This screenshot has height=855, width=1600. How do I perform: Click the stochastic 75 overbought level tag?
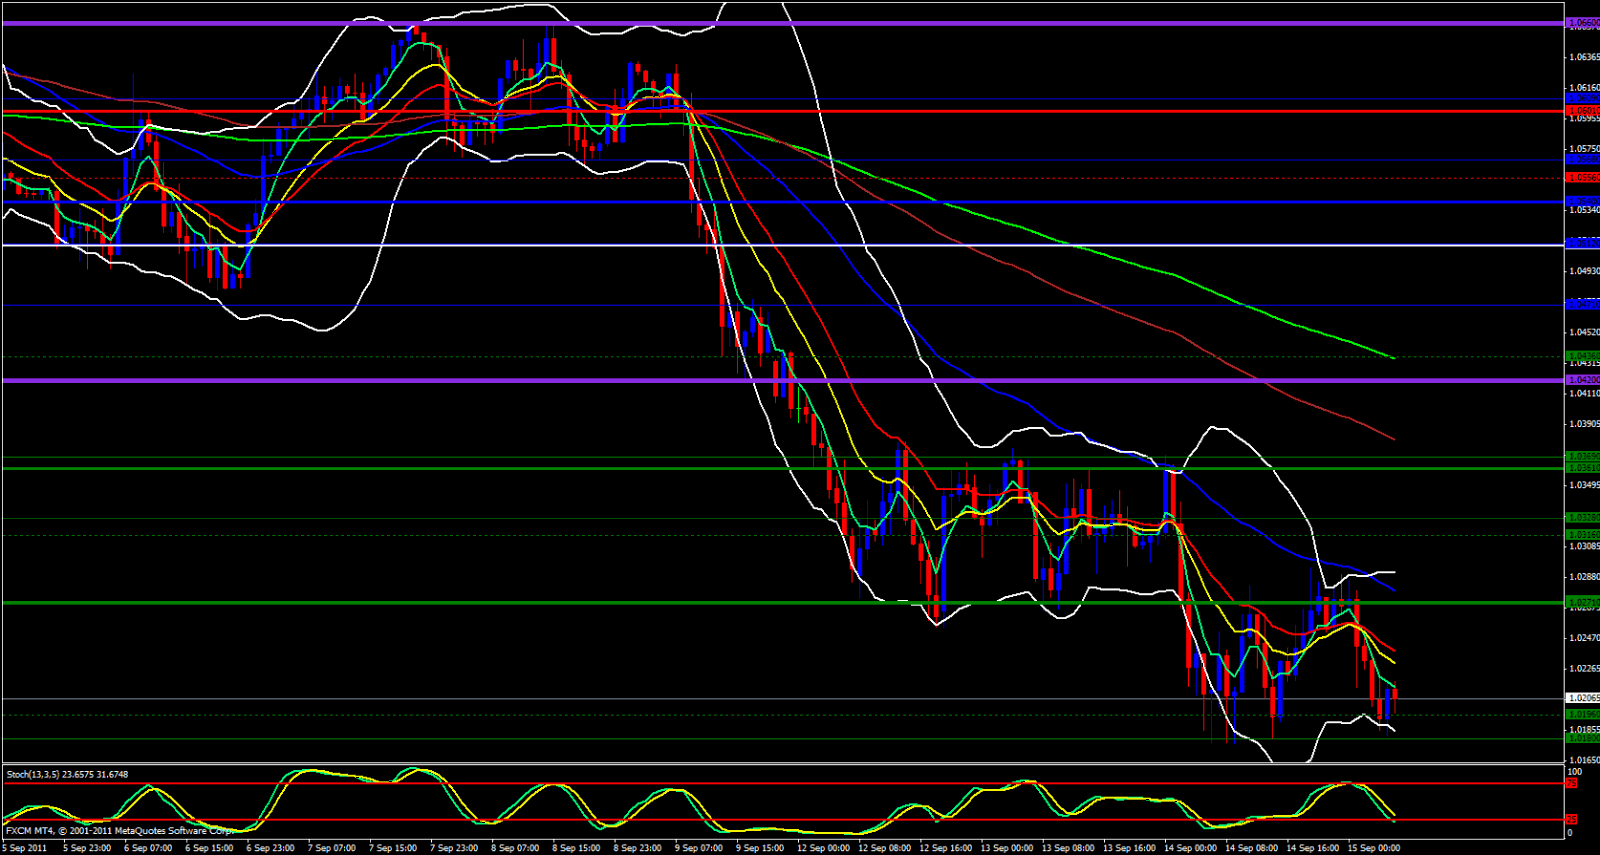click(1572, 784)
